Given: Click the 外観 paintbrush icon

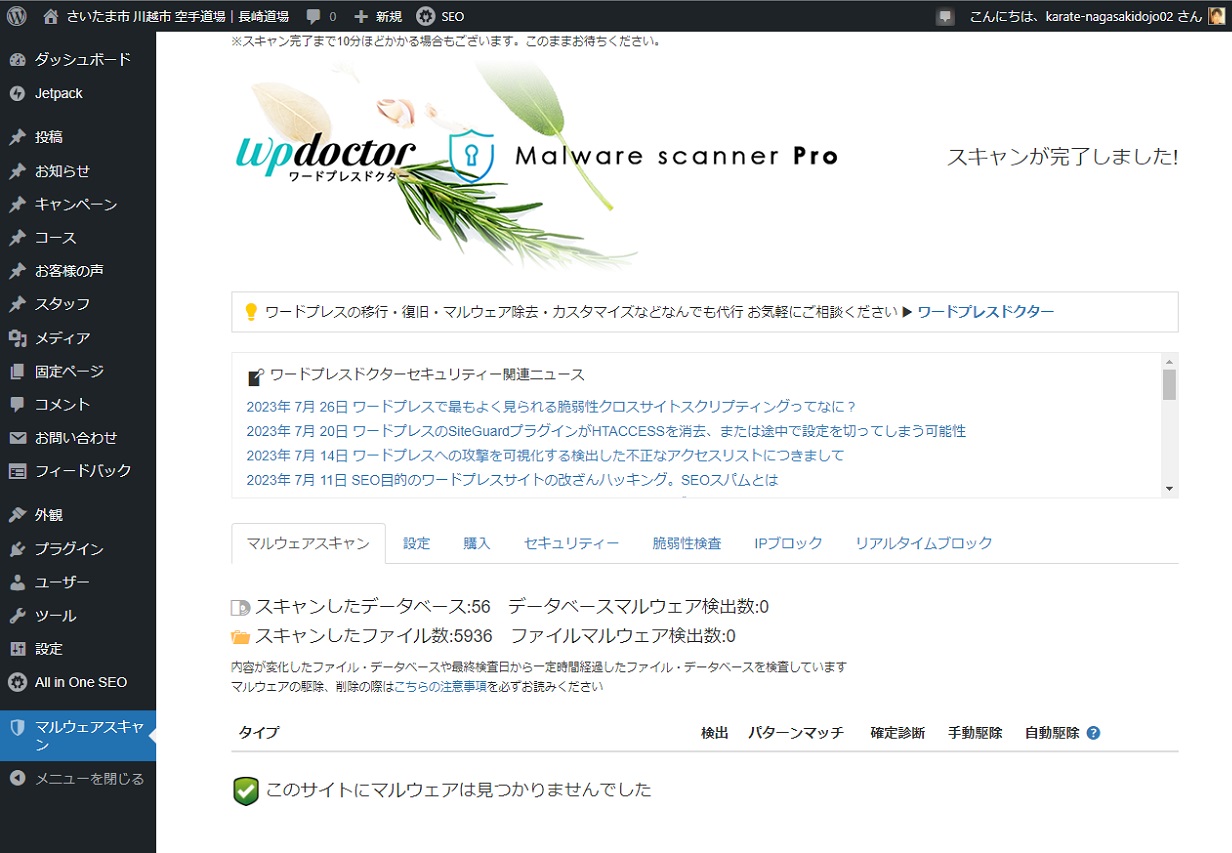Looking at the screenshot, I should (x=17, y=515).
